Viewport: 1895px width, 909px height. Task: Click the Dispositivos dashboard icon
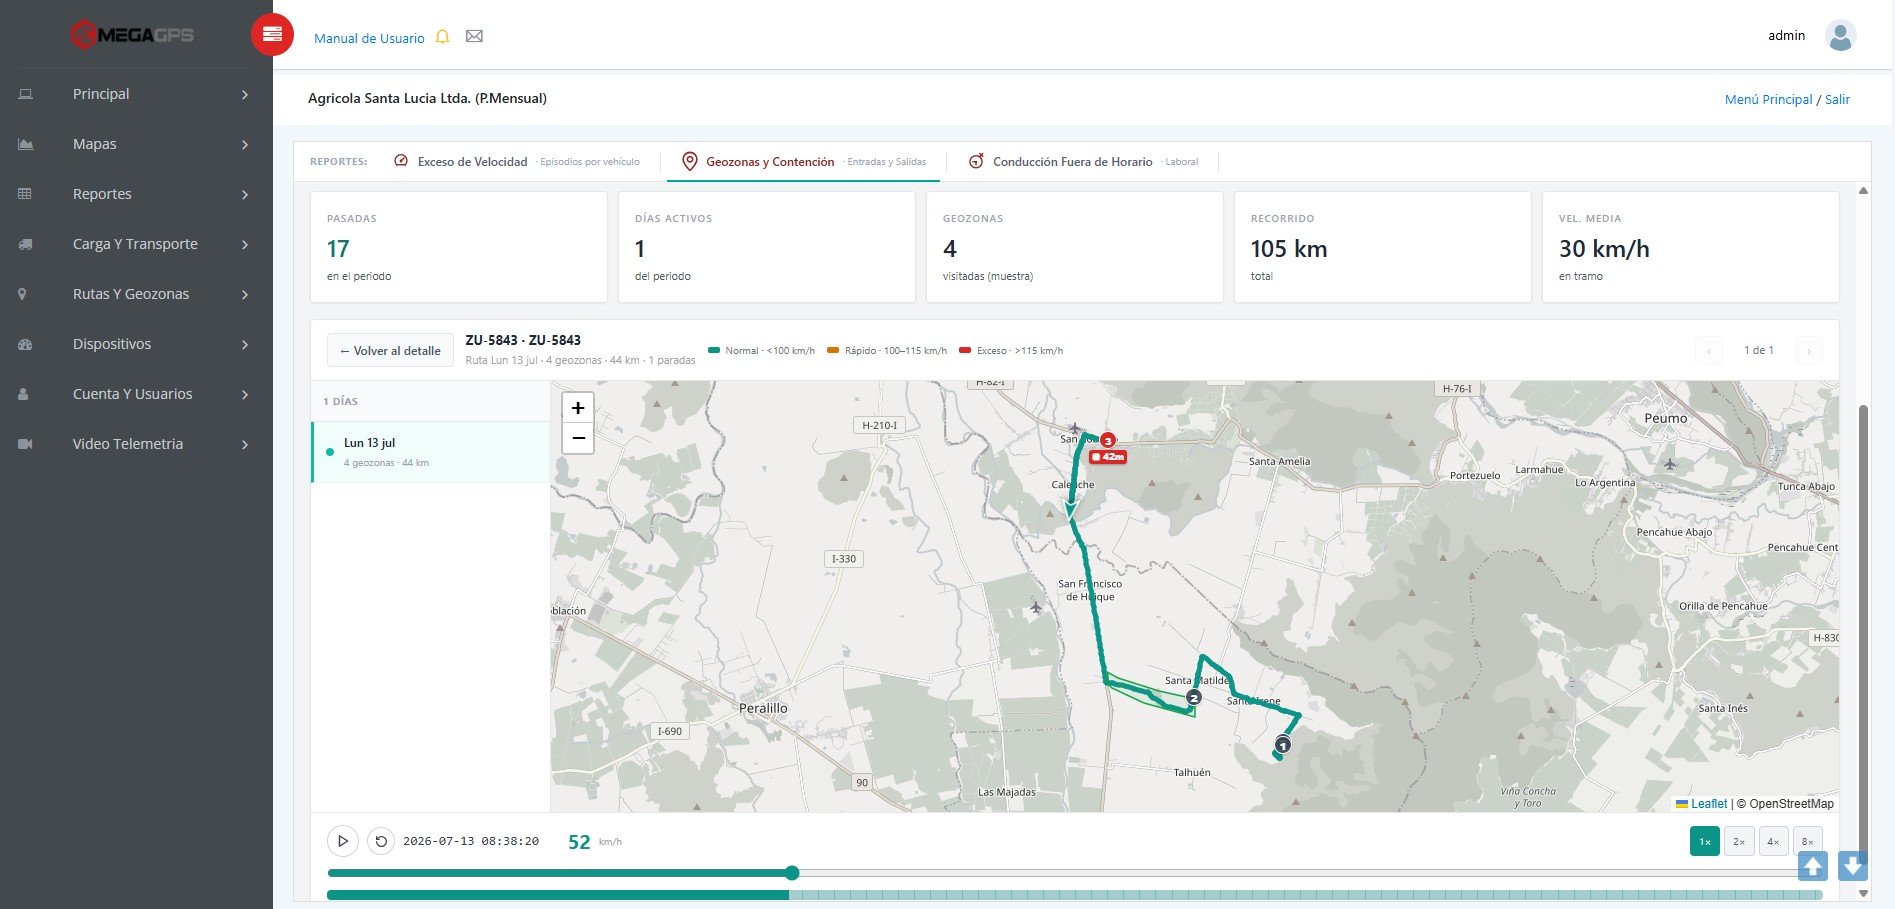coord(26,344)
